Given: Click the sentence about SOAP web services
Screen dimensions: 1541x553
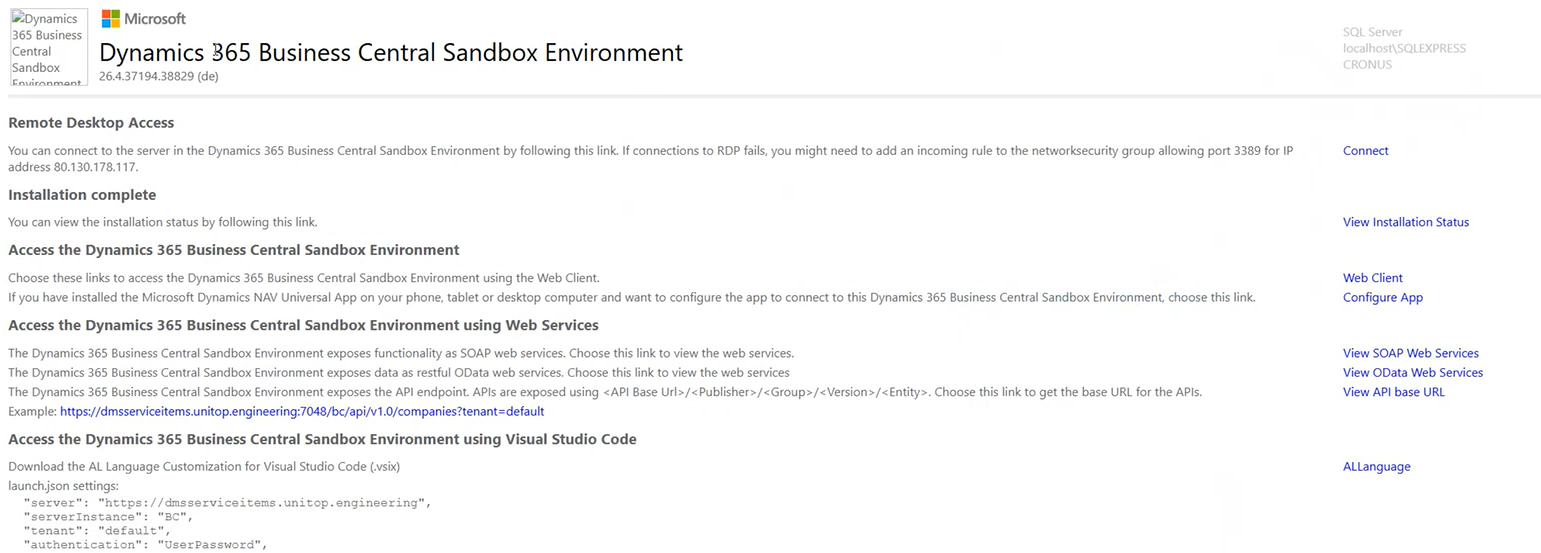Looking at the screenshot, I should 400,353.
